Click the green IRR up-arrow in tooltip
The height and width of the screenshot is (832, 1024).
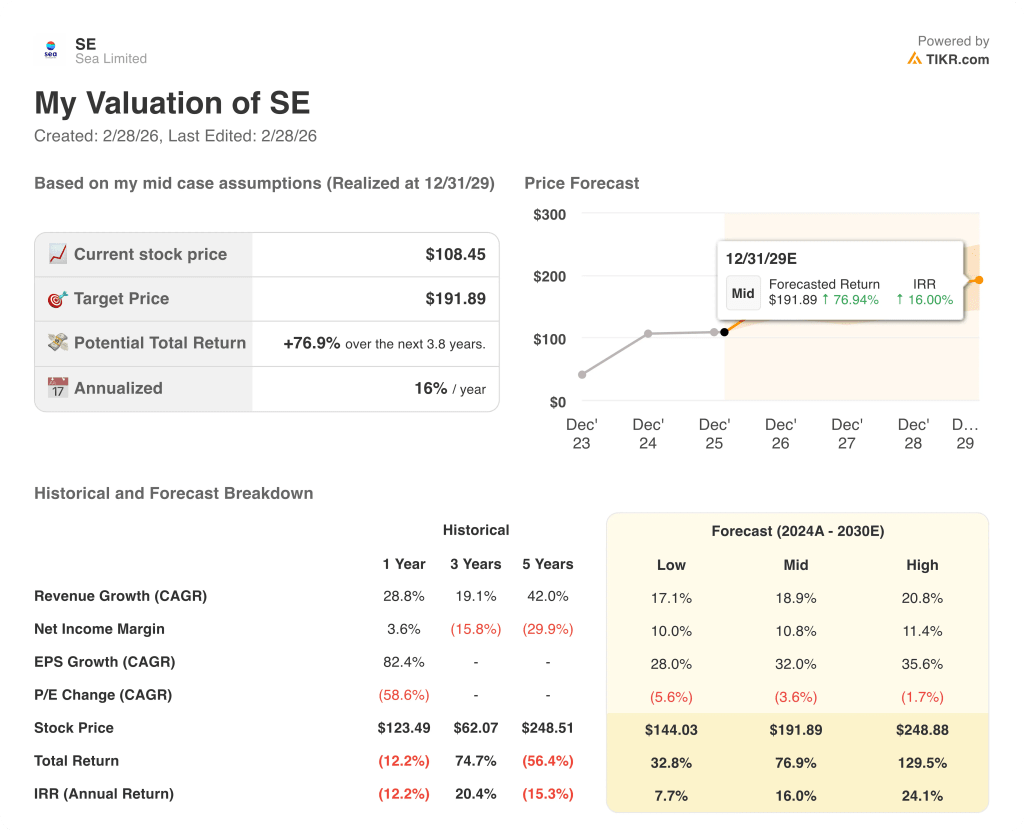900,300
